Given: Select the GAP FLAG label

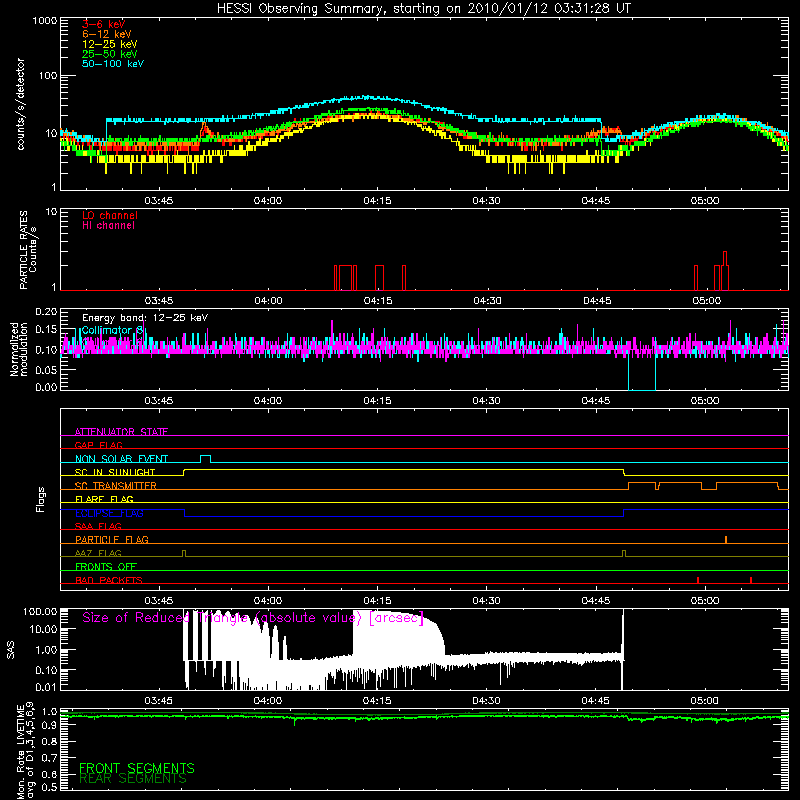Looking at the screenshot, I should 98,445.
